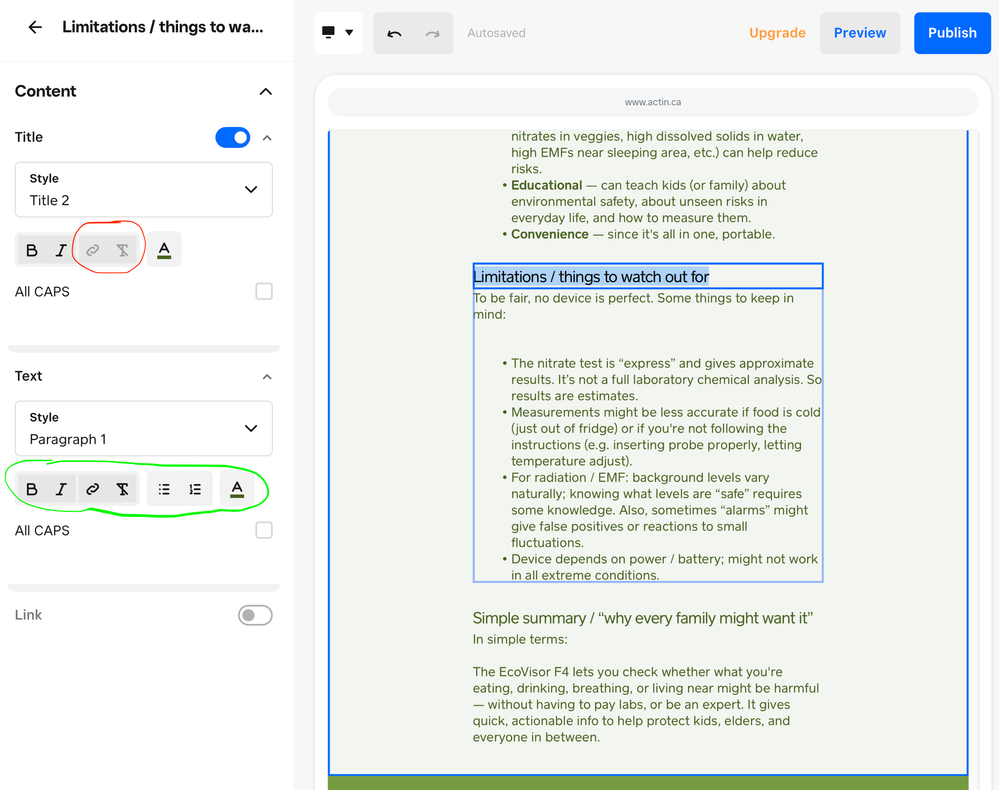Image resolution: width=999 pixels, height=790 pixels.
Task: Open the device view selector dropdown
Action: tap(338, 33)
